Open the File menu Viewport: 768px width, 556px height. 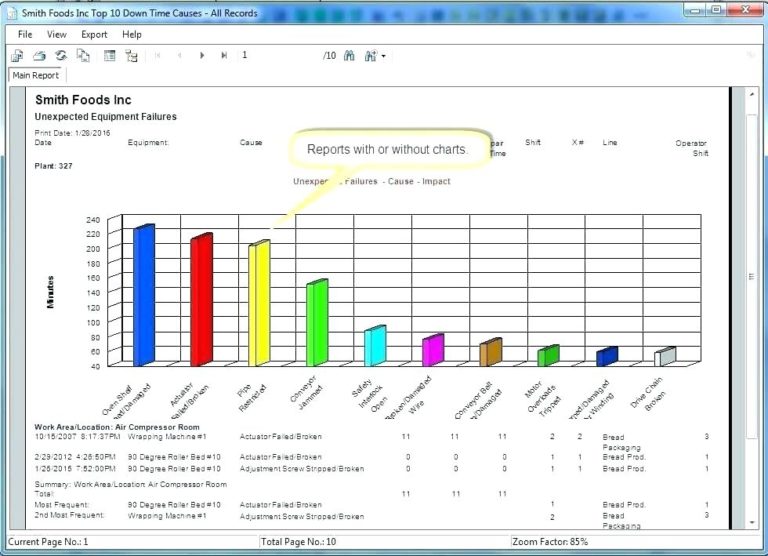pyautogui.click(x=25, y=34)
